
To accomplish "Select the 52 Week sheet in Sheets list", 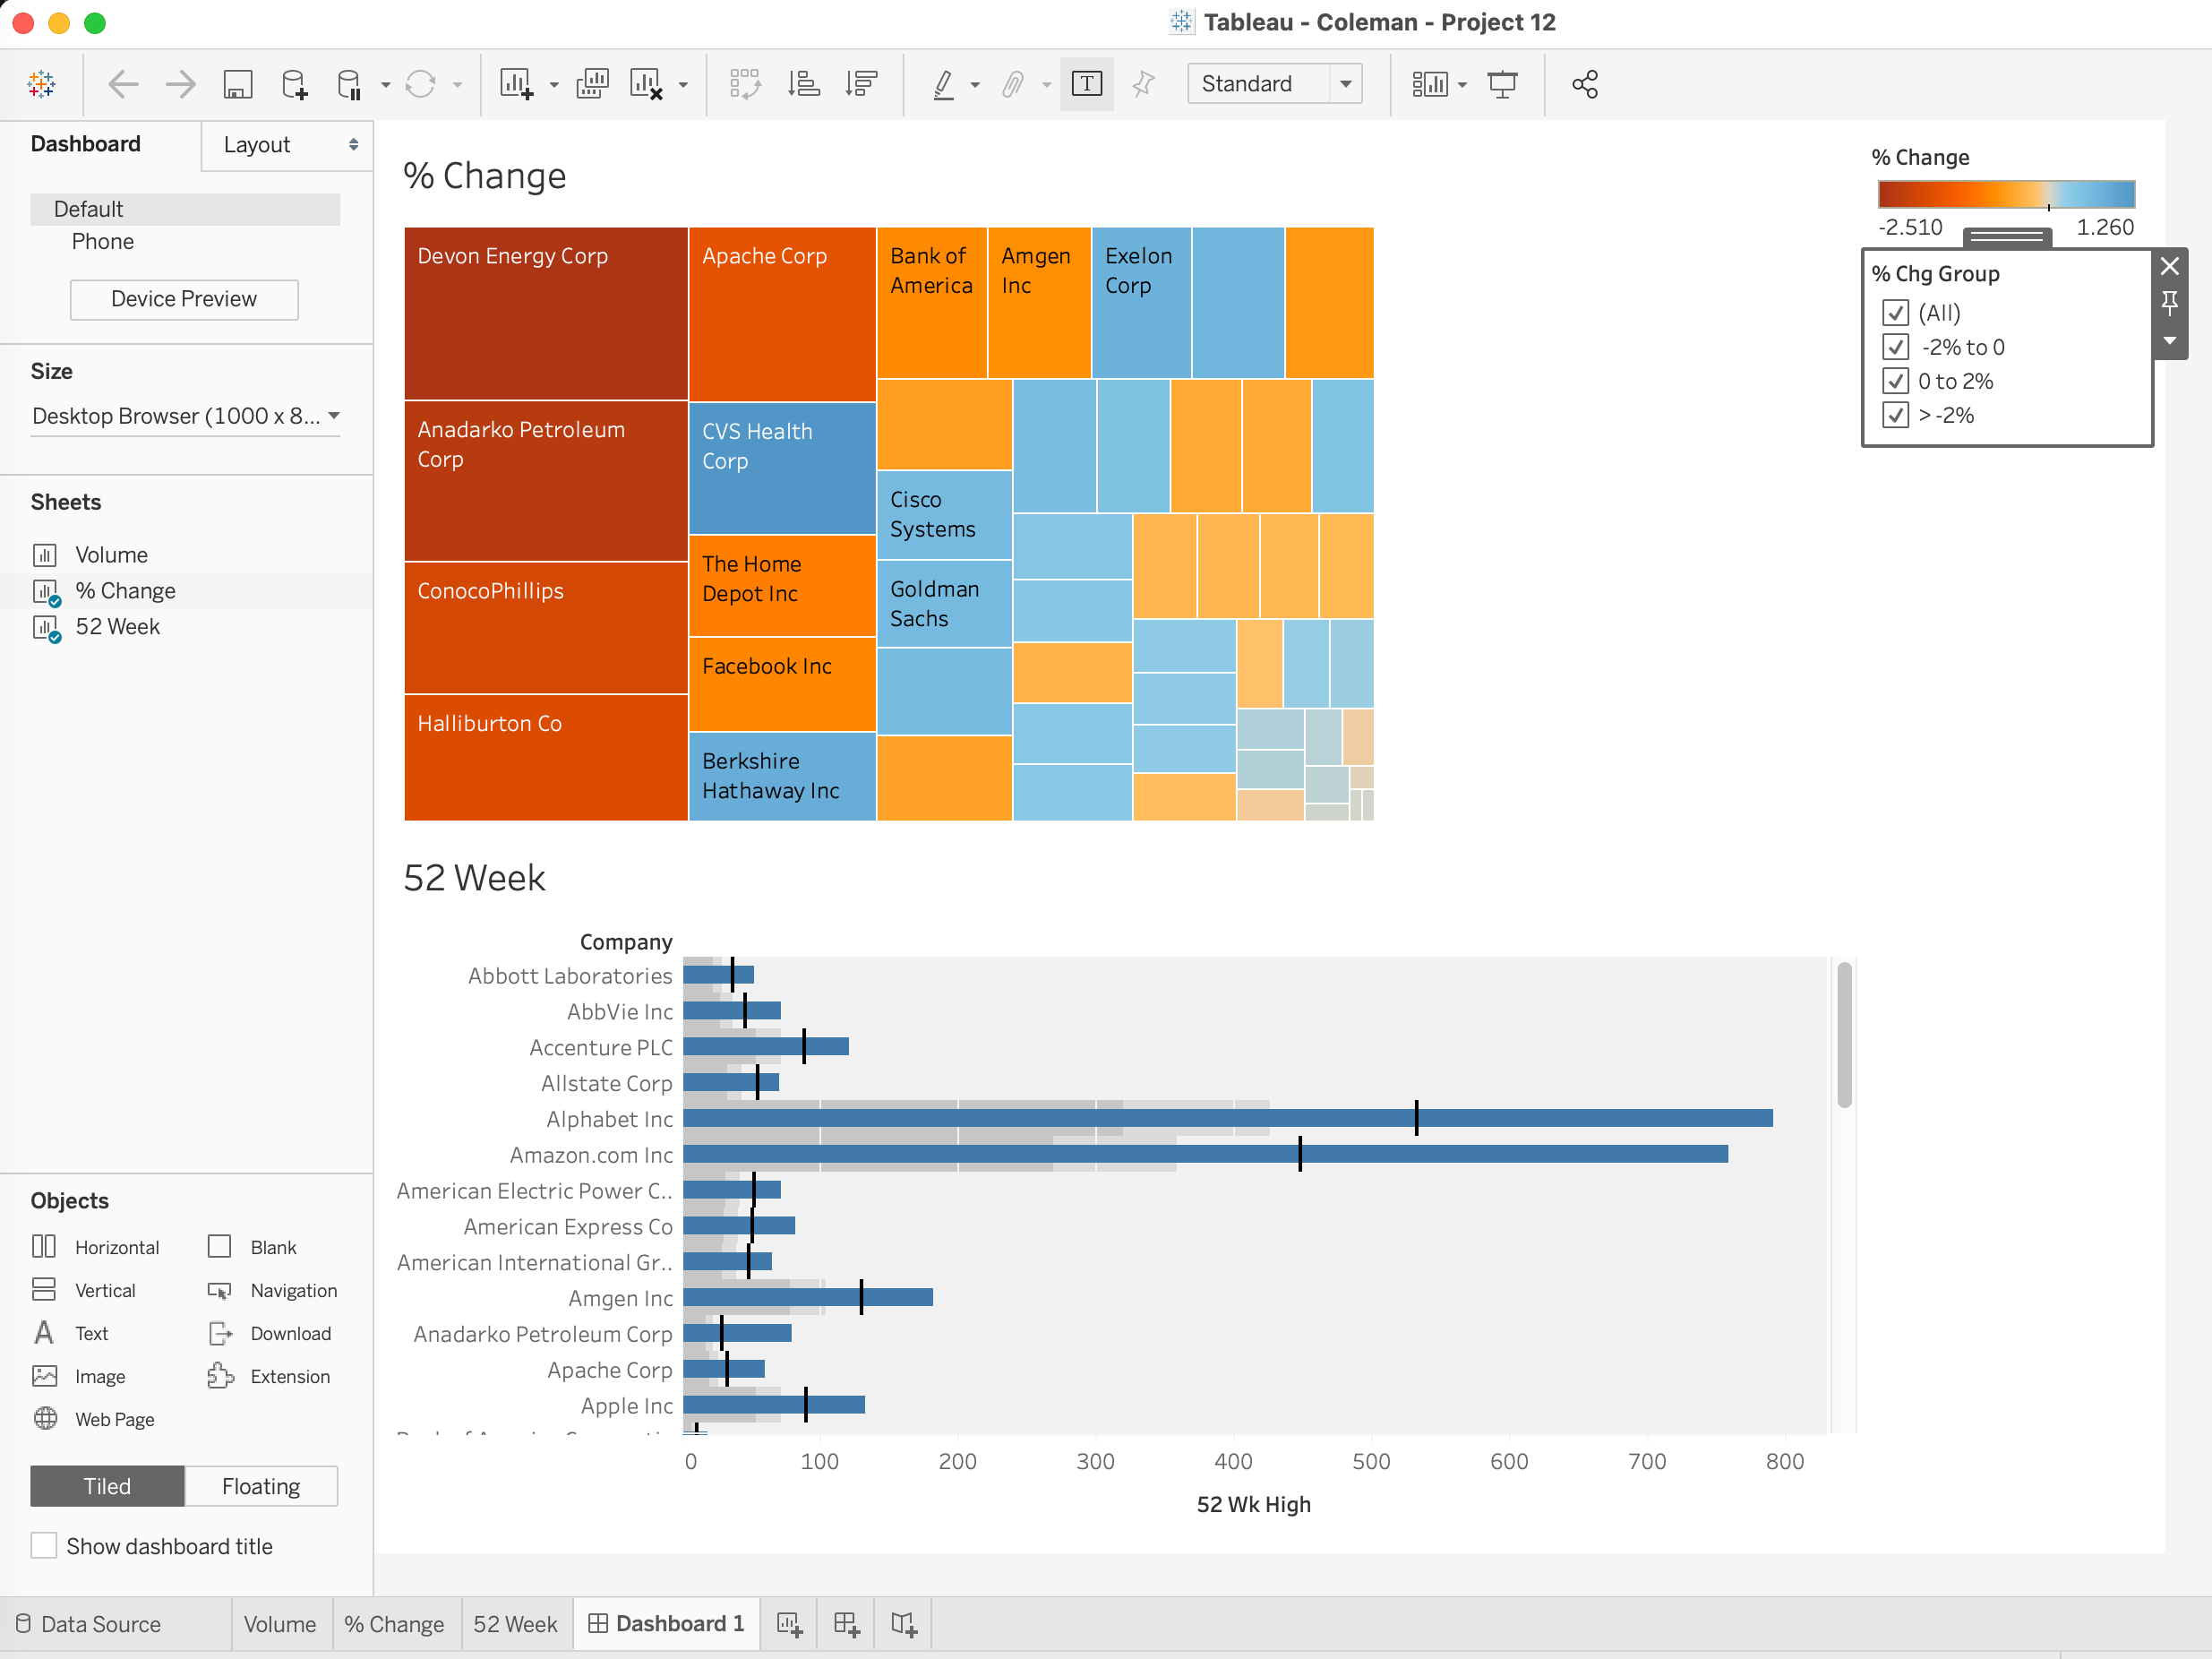I will tap(117, 627).
